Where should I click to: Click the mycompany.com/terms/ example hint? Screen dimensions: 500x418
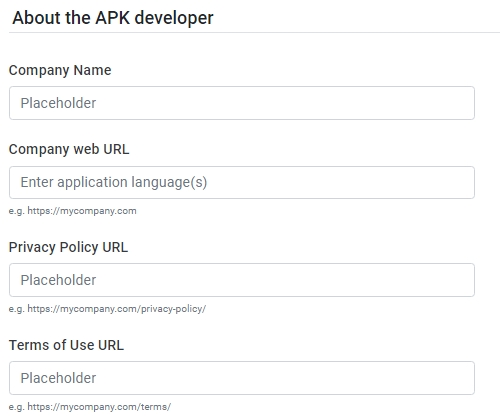99,407
